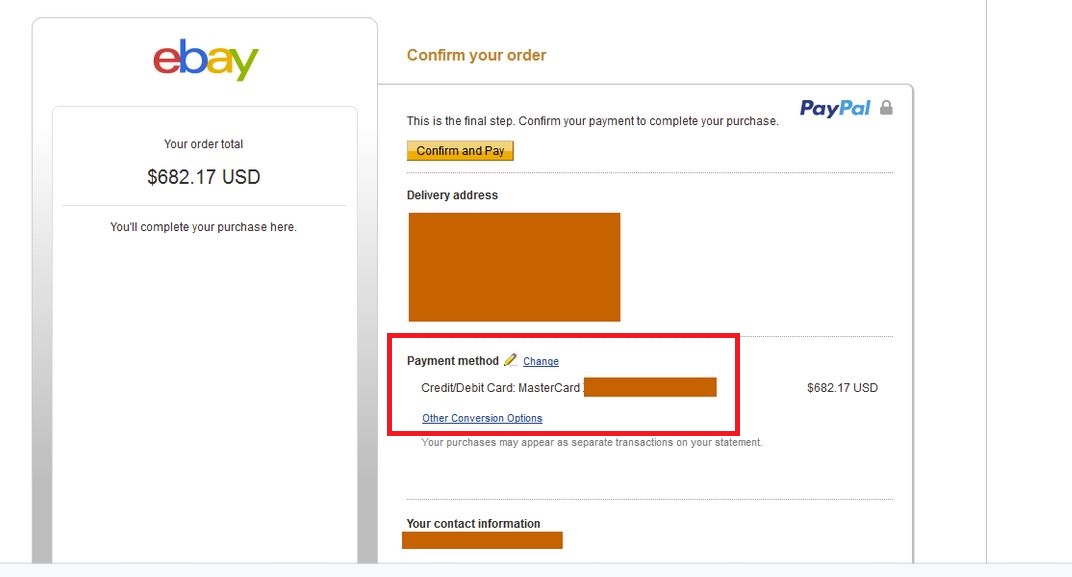
Task: Confirm and Pay the order
Action: pyautogui.click(x=460, y=150)
